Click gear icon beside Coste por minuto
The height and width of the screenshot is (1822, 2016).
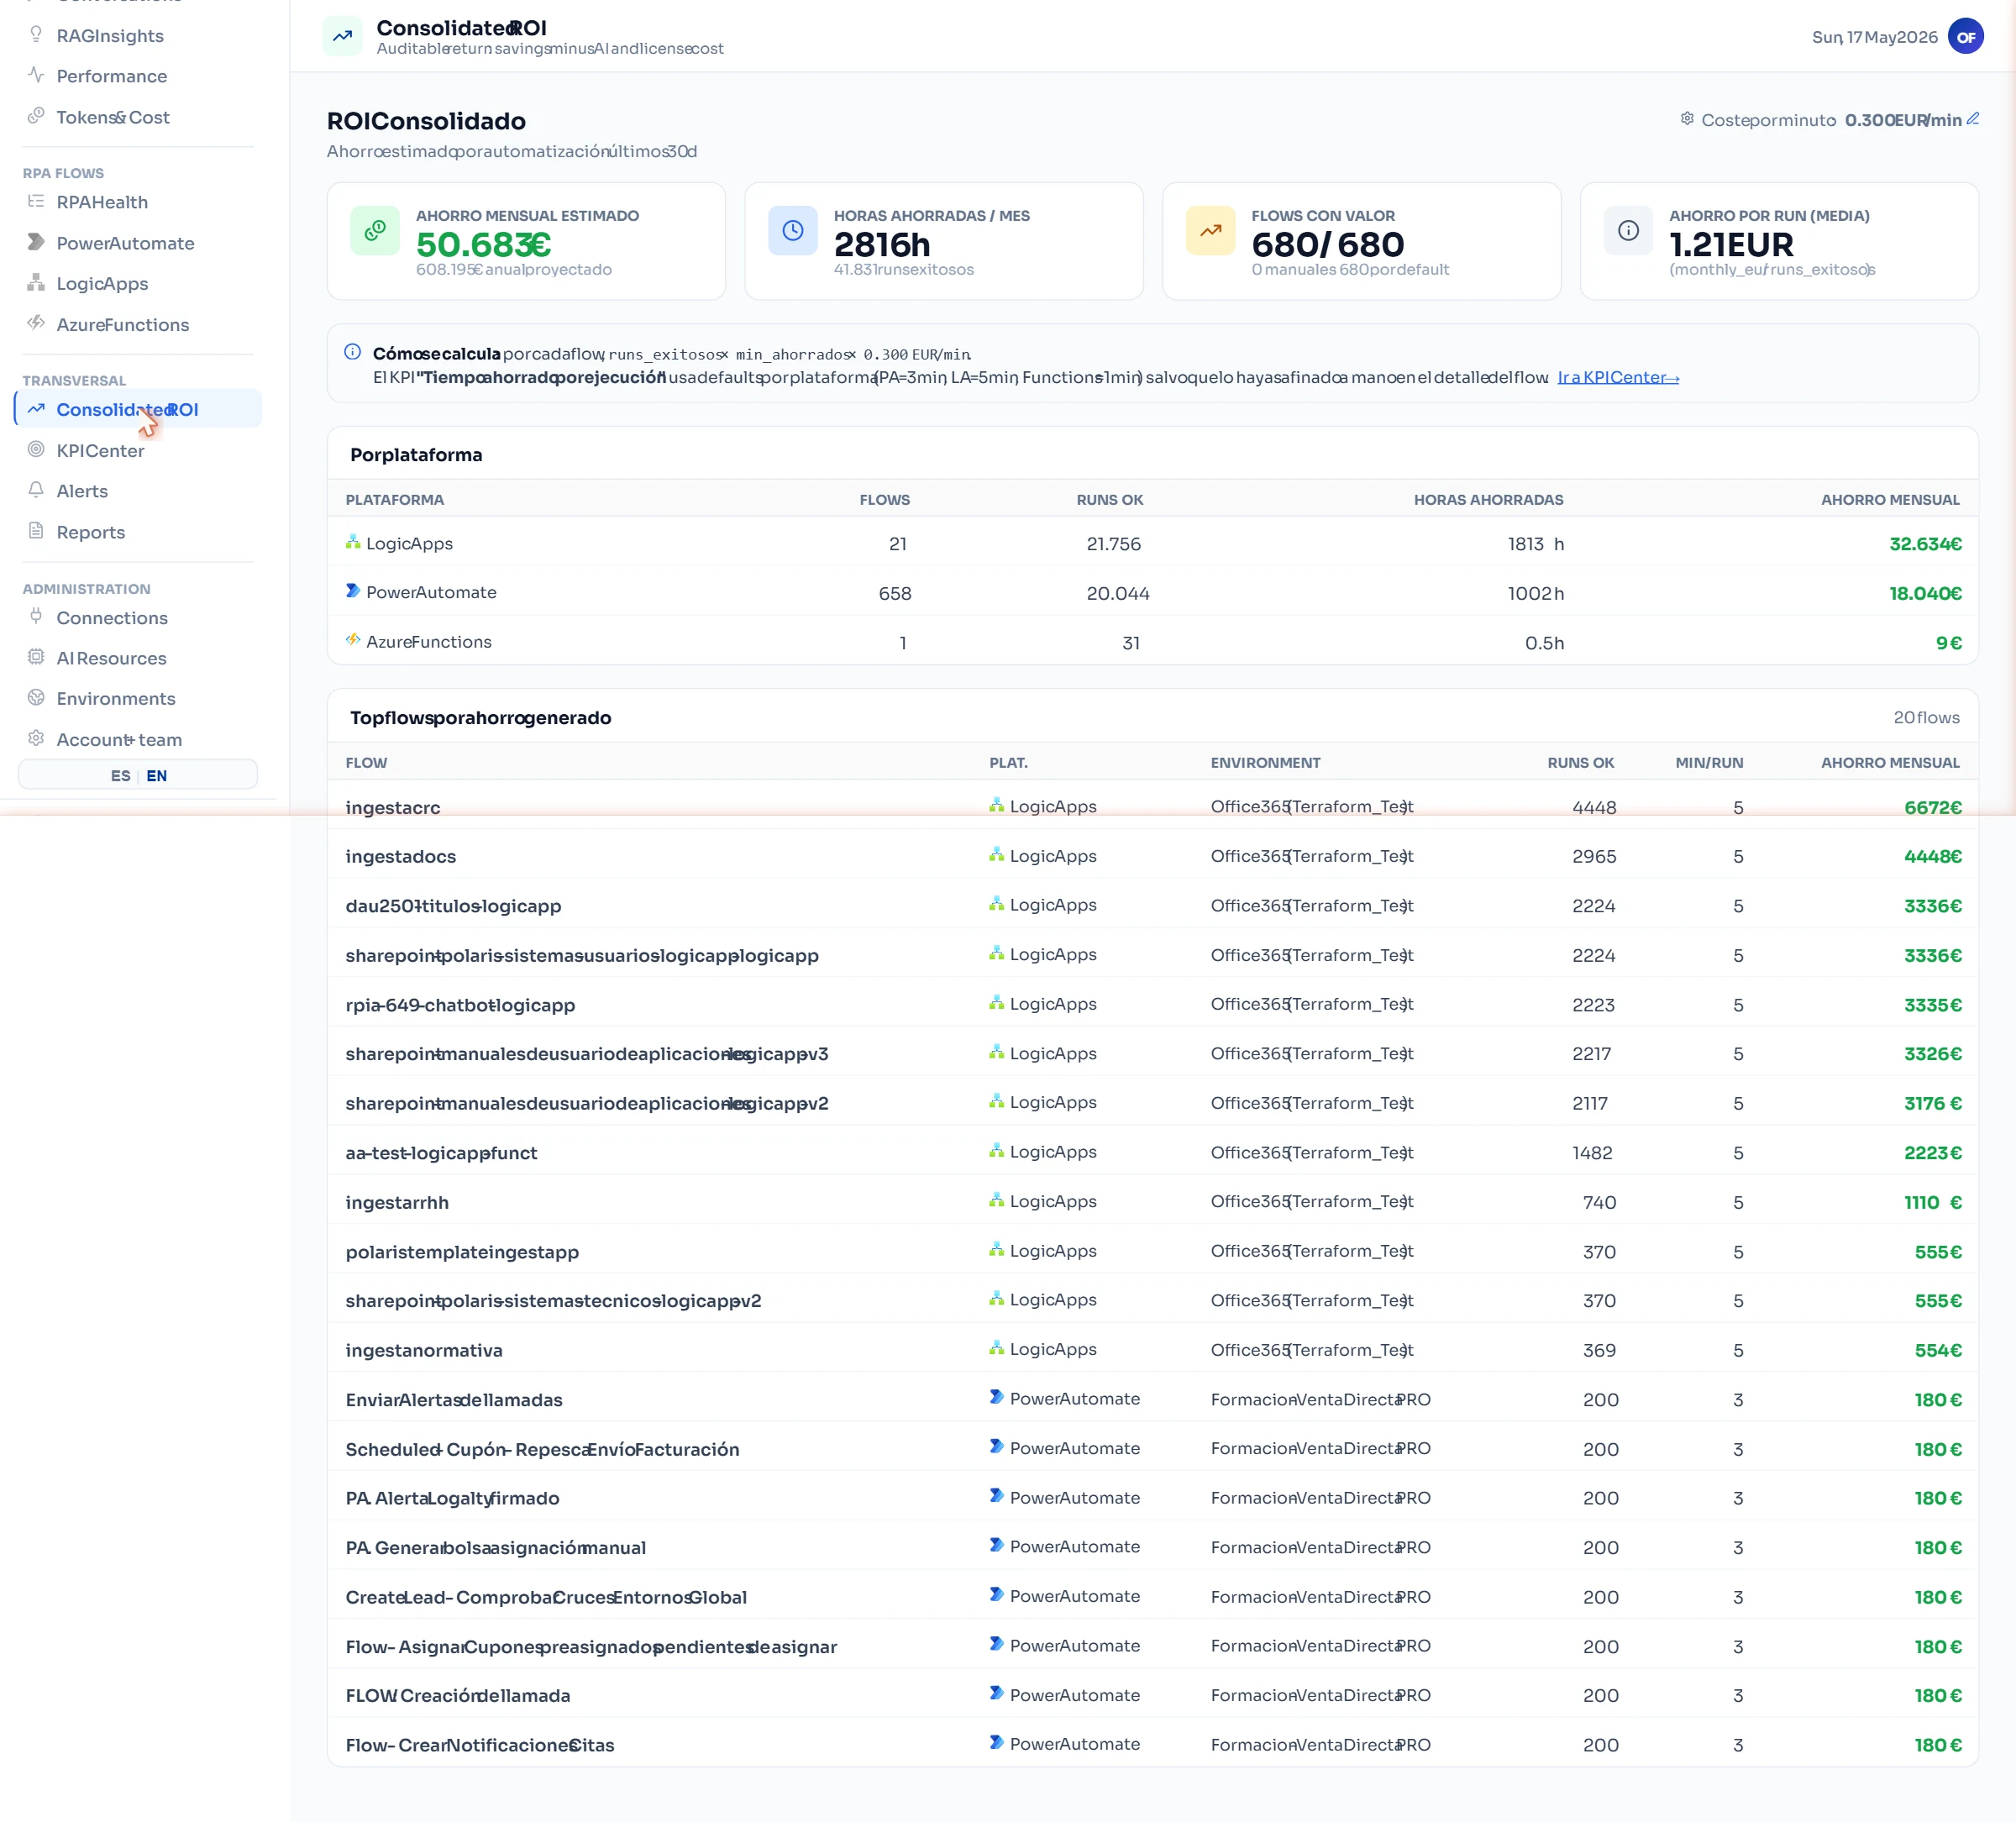click(x=1687, y=119)
